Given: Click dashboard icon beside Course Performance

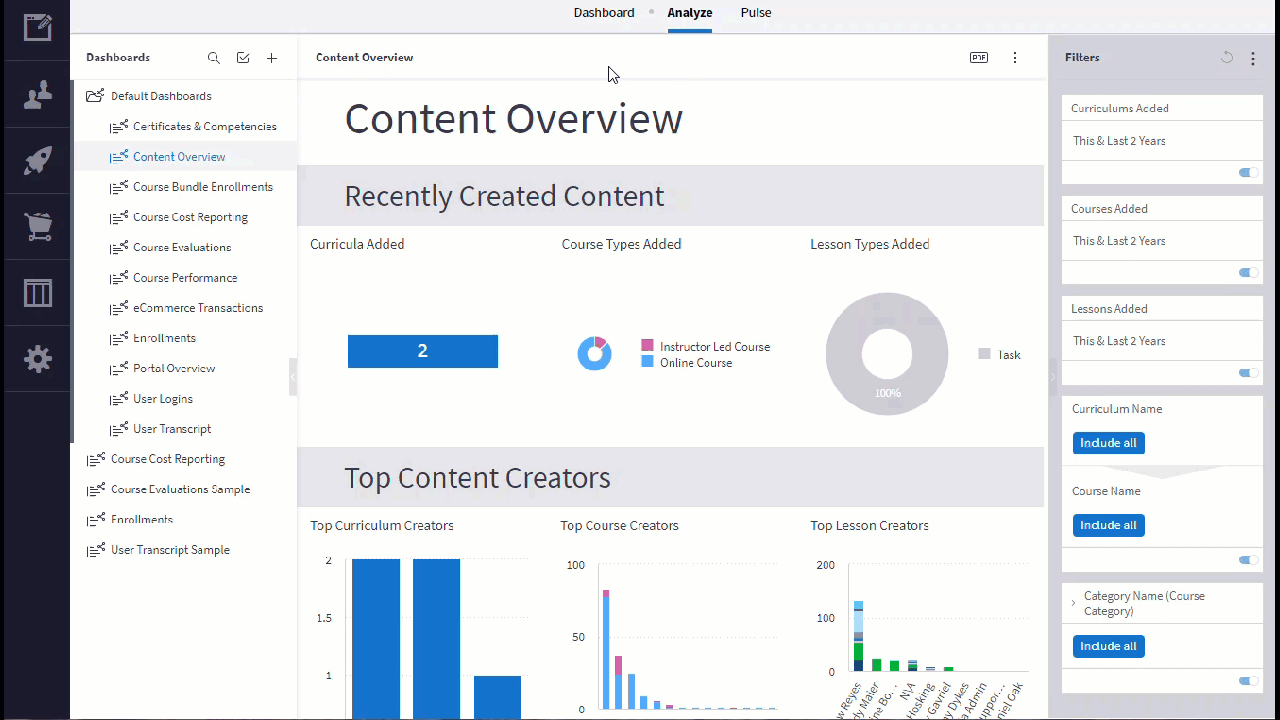Looking at the screenshot, I should pos(118,278).
